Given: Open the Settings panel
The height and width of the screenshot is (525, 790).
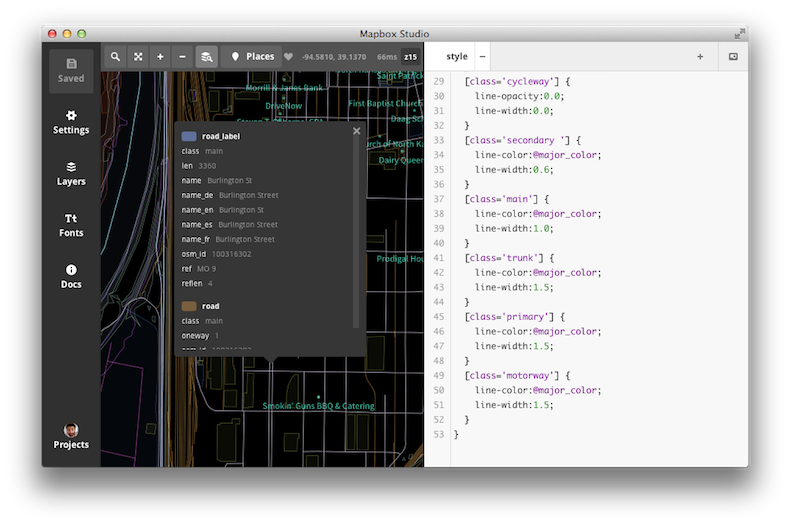Looking at the screenshot, I should [x=71, y=122].
